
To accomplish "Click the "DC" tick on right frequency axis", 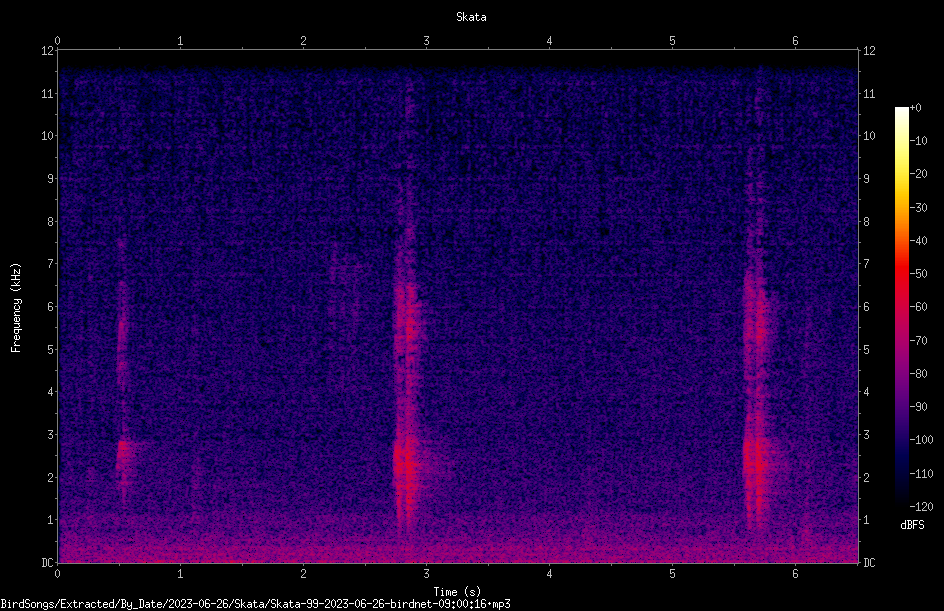I will (x=869, y=563).
